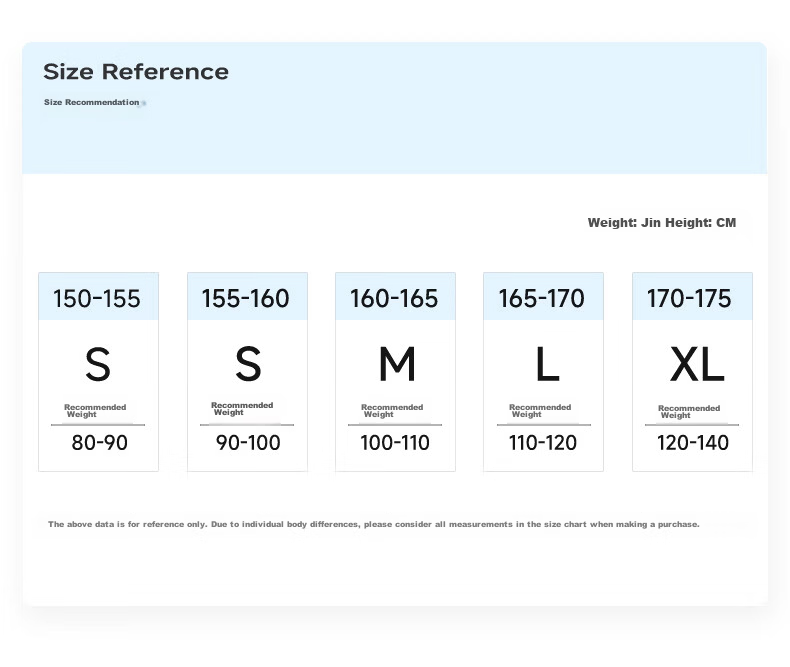
Task: Click the 110-120 weight value
Action: click(543, 443)
